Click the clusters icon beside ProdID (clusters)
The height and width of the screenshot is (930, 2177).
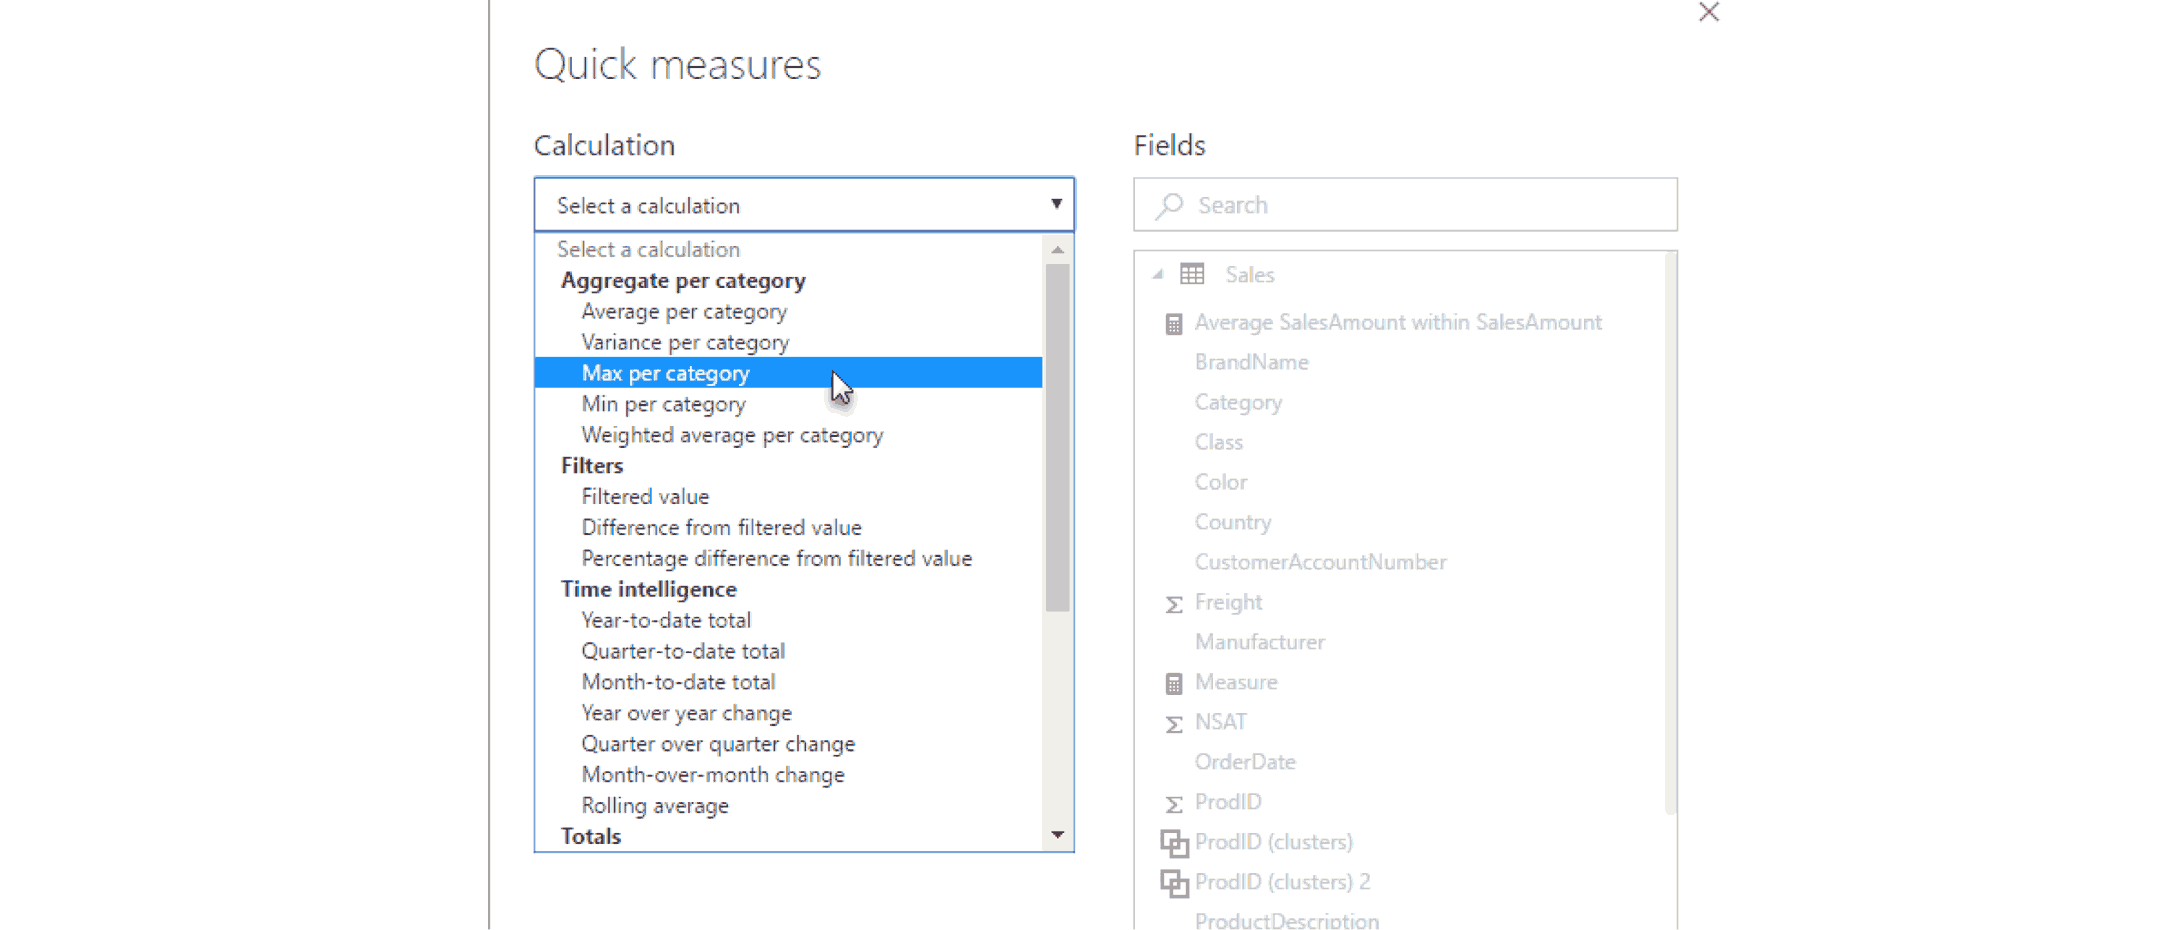1174,842
